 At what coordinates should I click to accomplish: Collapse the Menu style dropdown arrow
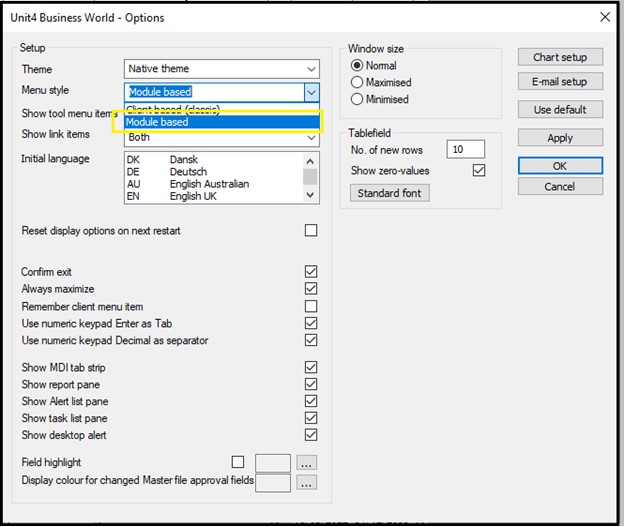(312, 92)
